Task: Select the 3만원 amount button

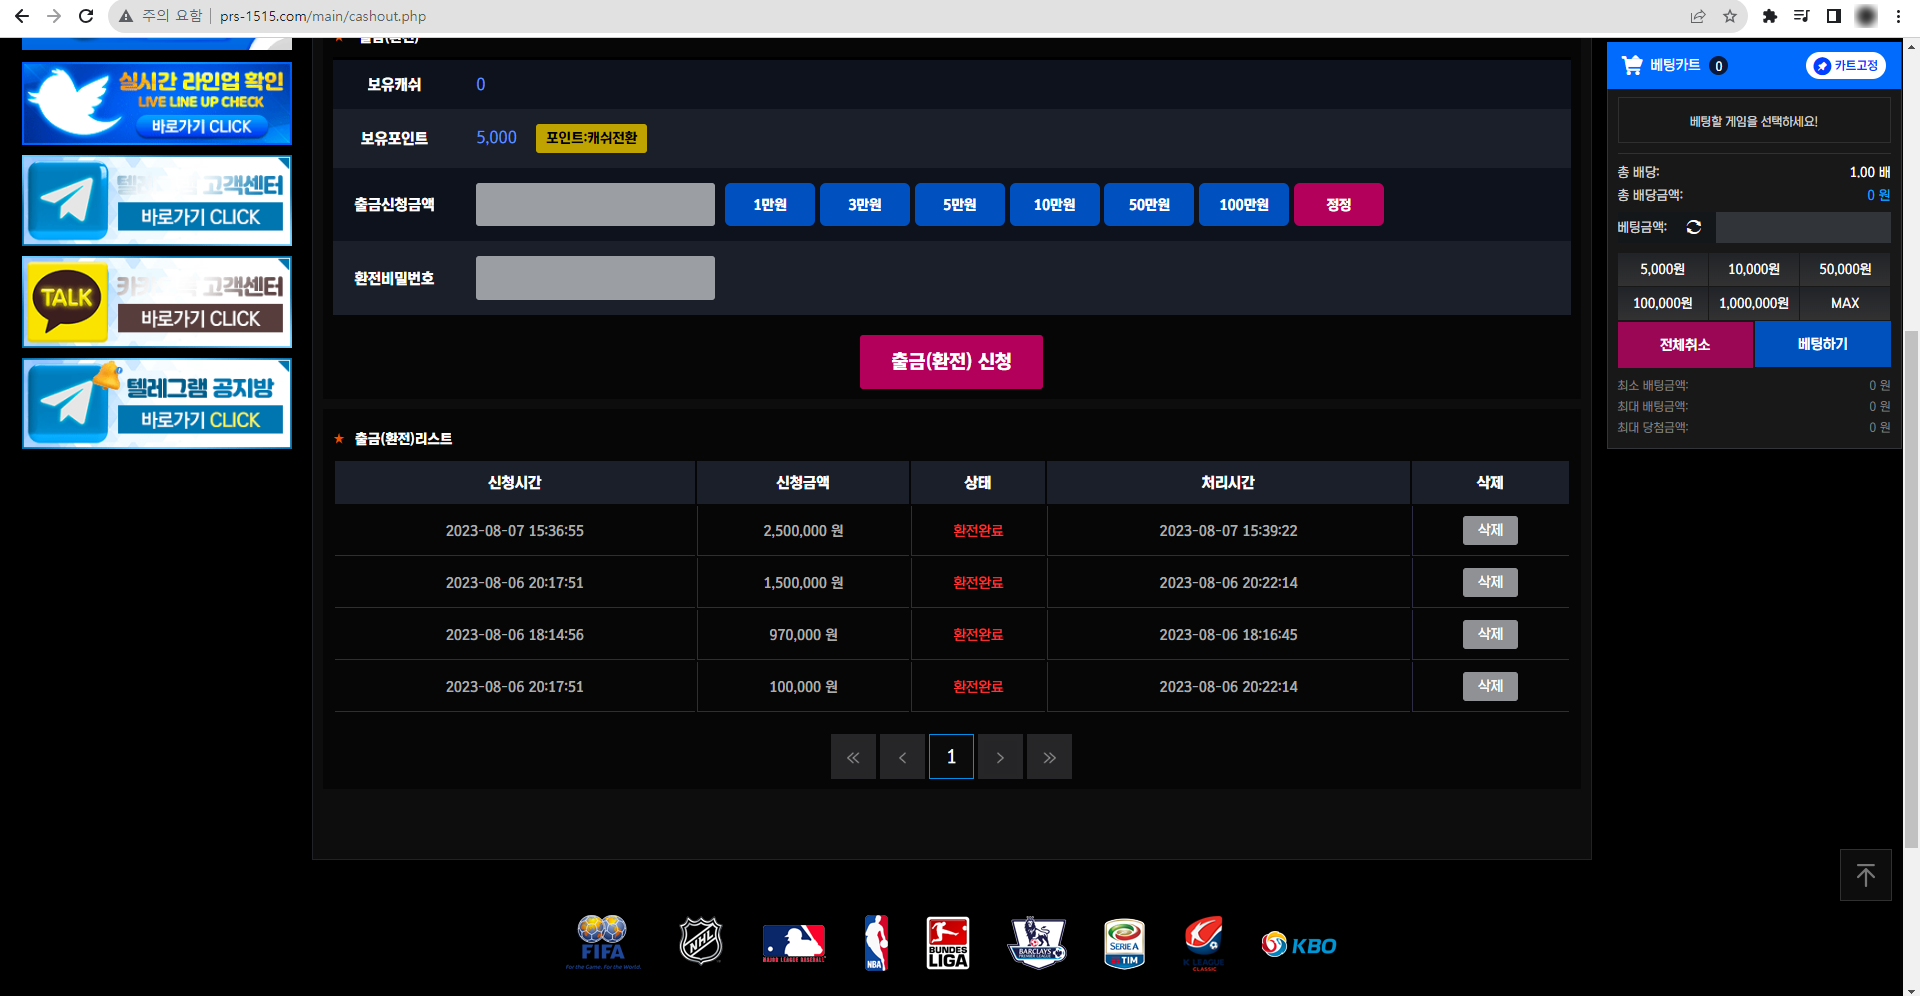Action: pyautogui.click(x=865, y=204)
